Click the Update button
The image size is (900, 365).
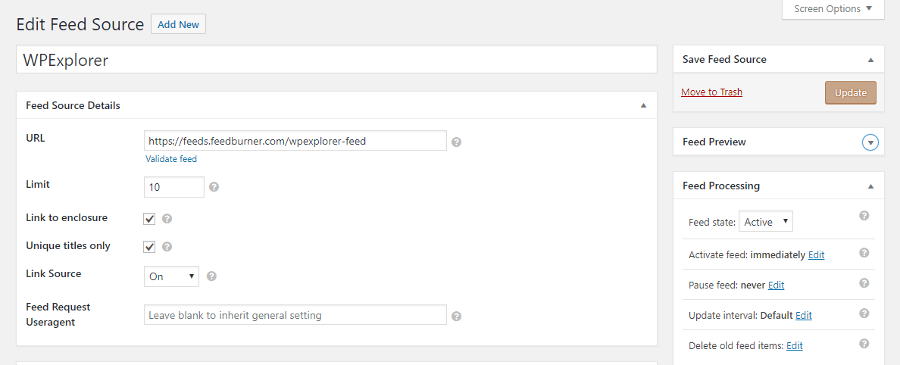(851, 93)
